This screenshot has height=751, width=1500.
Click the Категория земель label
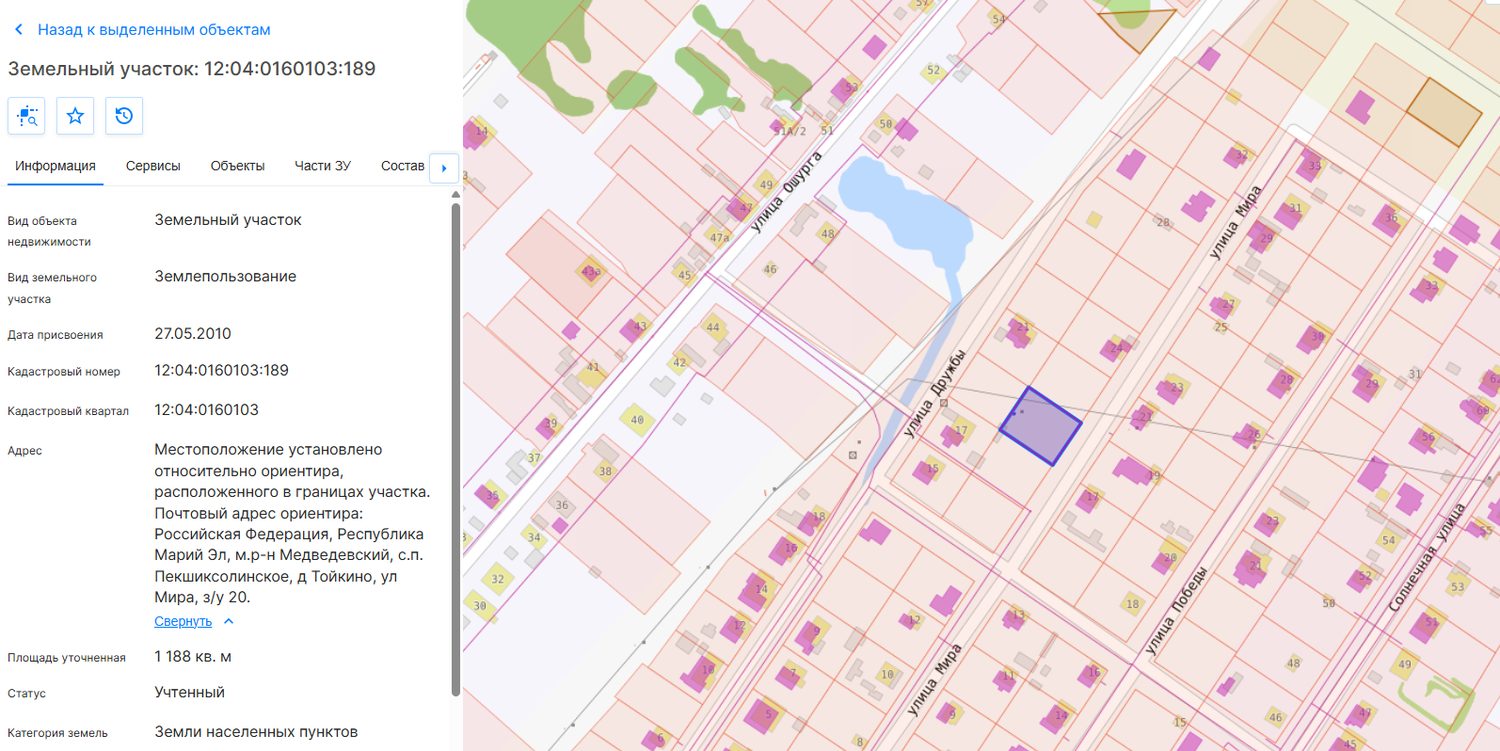coord(57,733)
